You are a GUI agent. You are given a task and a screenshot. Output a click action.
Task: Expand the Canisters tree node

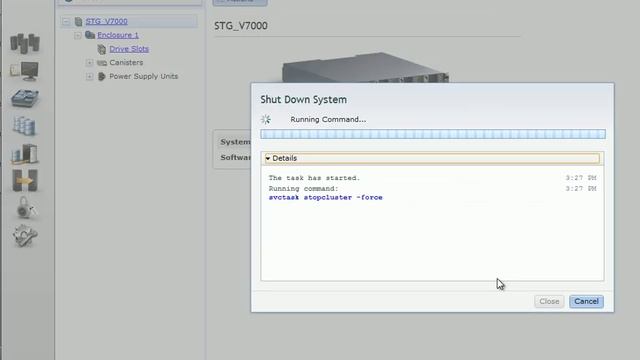[x=89, y=63]
